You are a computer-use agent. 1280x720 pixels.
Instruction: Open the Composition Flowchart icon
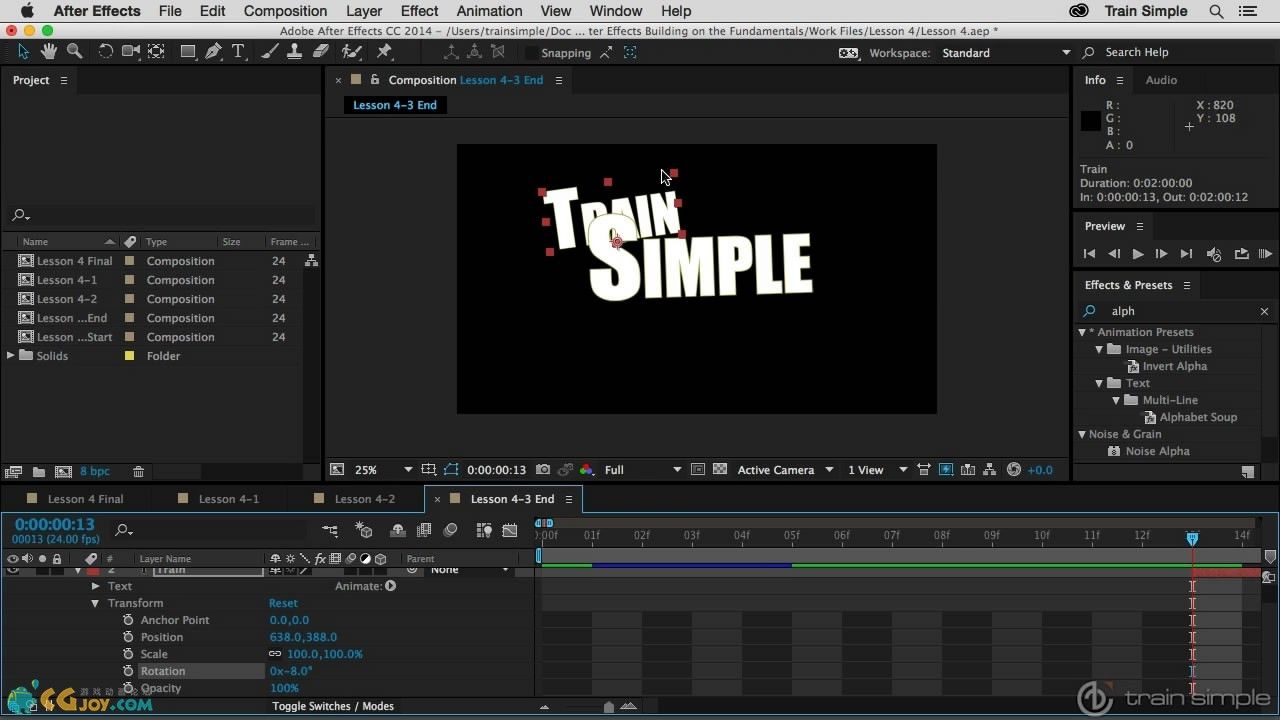point(990,470)
